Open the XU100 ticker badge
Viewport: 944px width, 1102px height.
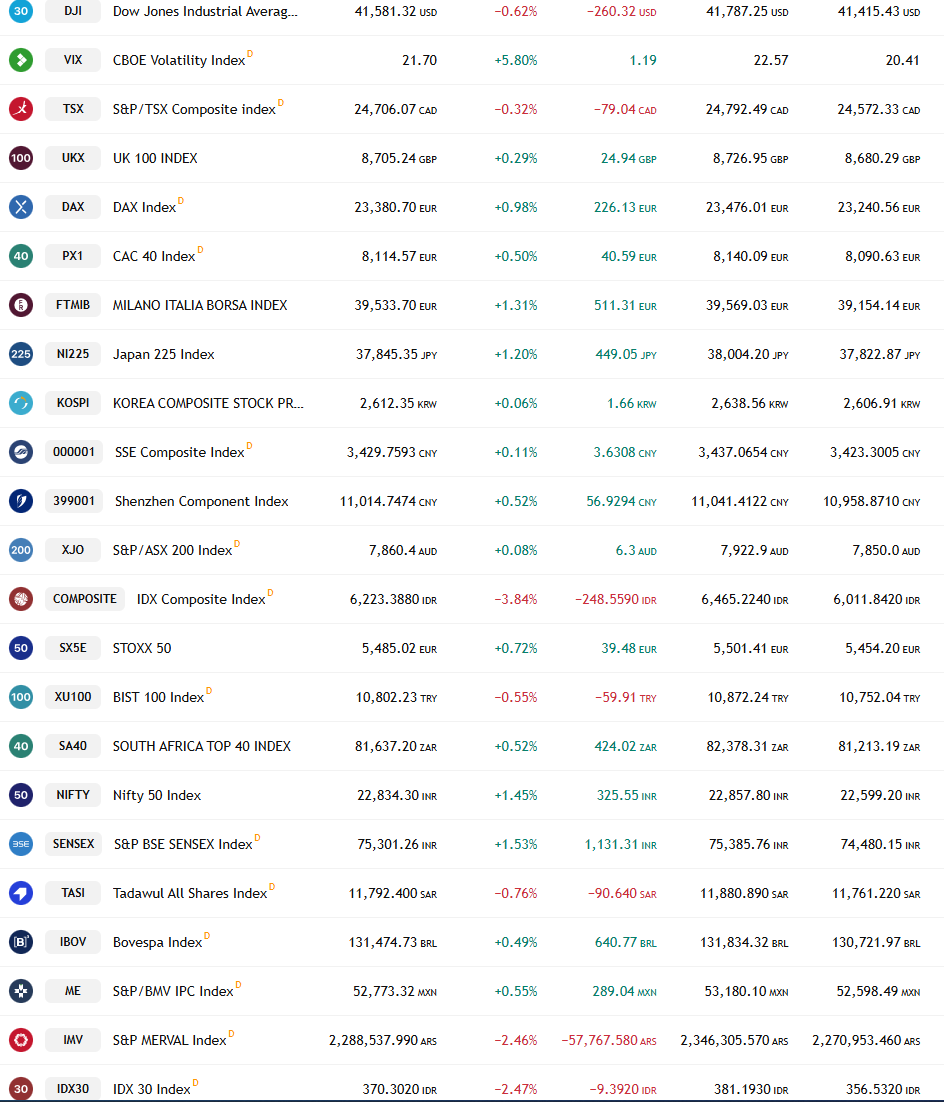73,697
